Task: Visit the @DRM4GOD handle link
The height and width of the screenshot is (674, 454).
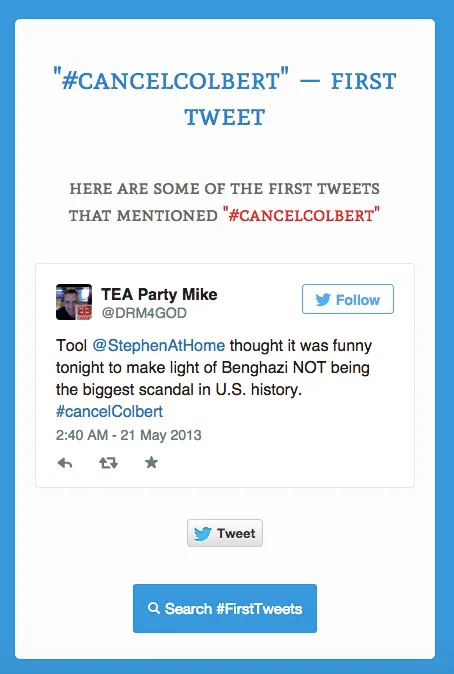Action: tap(144, 313)
